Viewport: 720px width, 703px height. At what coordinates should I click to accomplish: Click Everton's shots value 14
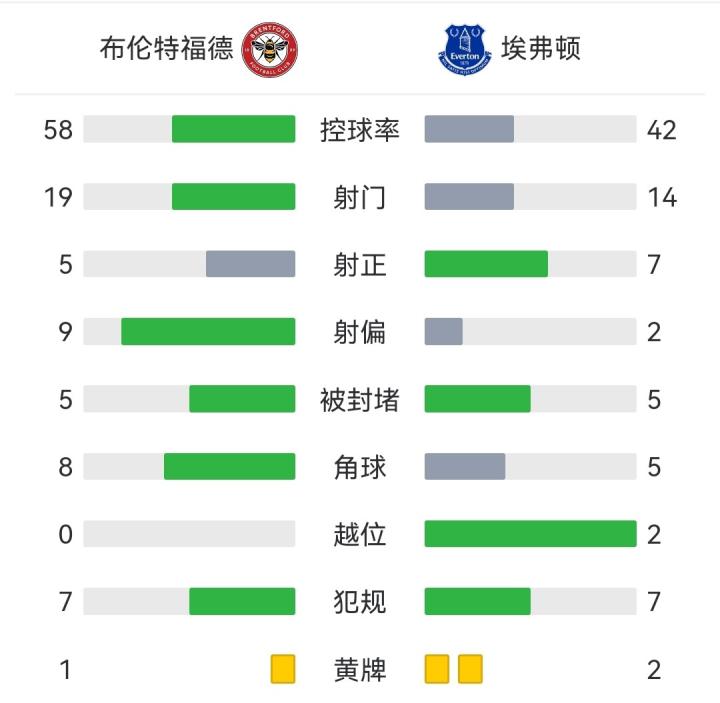(x=662, y=197)
